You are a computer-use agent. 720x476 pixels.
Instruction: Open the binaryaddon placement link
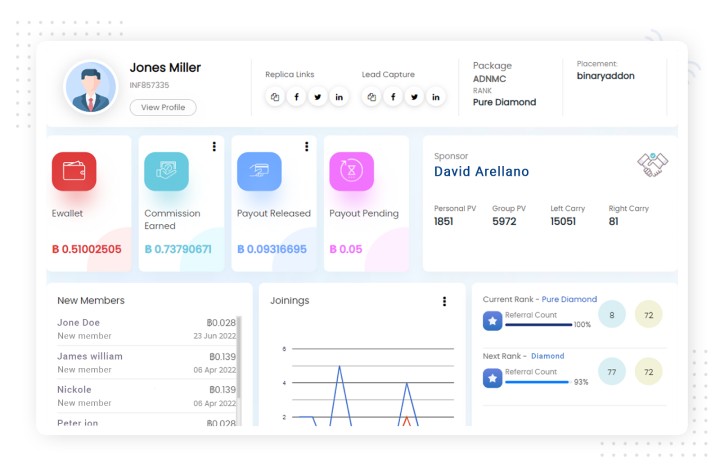coord(605,76)
